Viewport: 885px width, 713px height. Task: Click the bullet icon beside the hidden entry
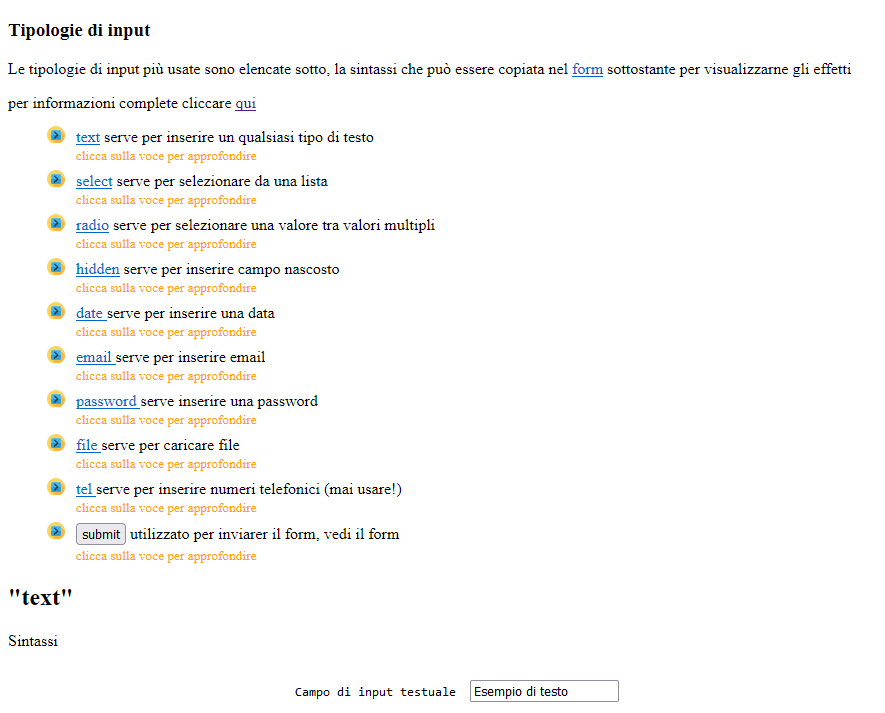click(56, 267)
